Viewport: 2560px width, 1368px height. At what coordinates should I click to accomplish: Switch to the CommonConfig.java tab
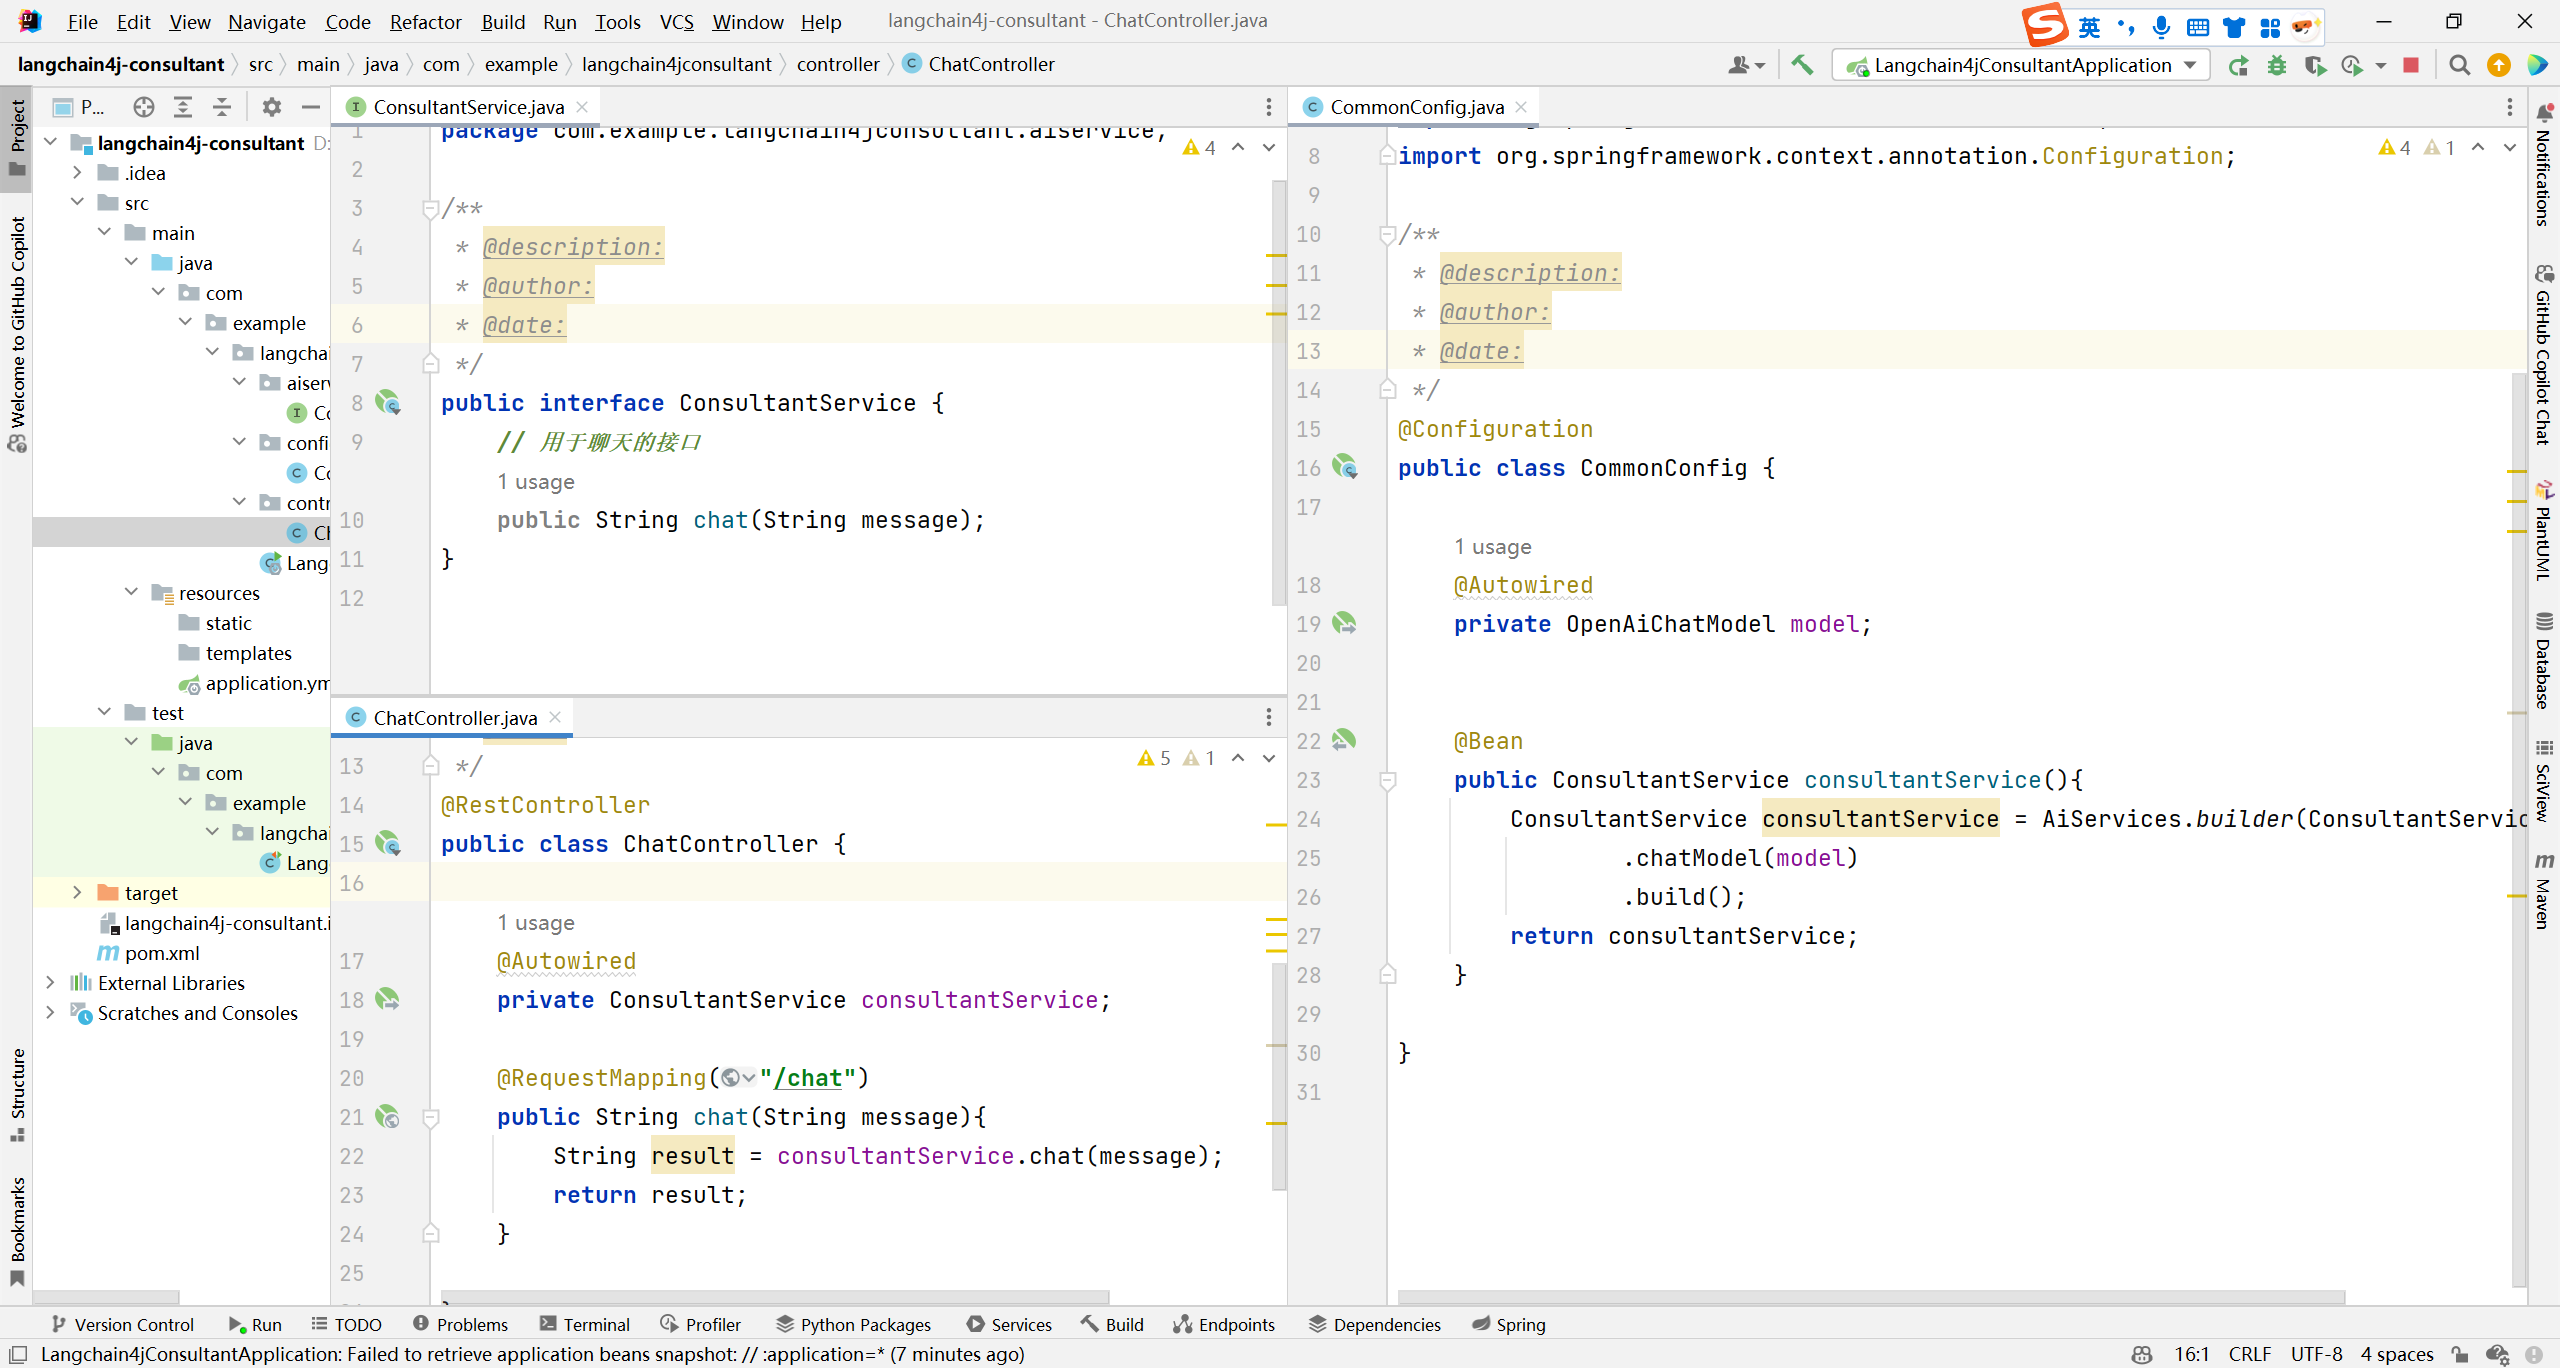pos(1415,107)
